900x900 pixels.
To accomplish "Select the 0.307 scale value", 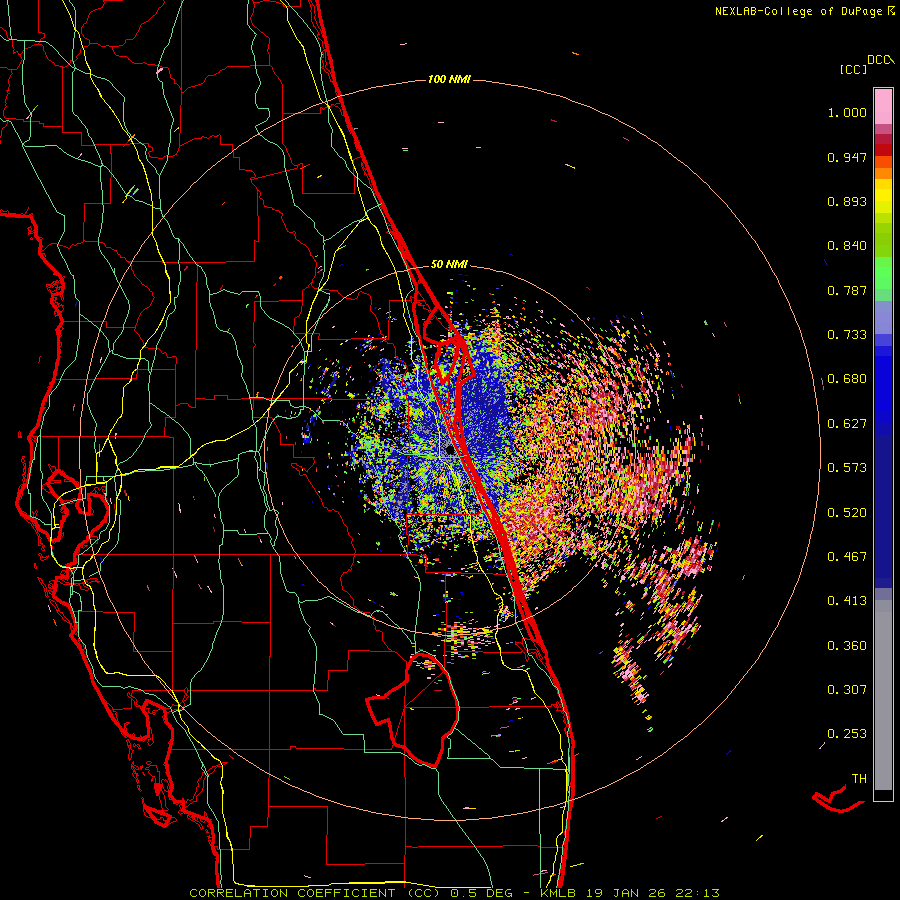I will point(847,690).
